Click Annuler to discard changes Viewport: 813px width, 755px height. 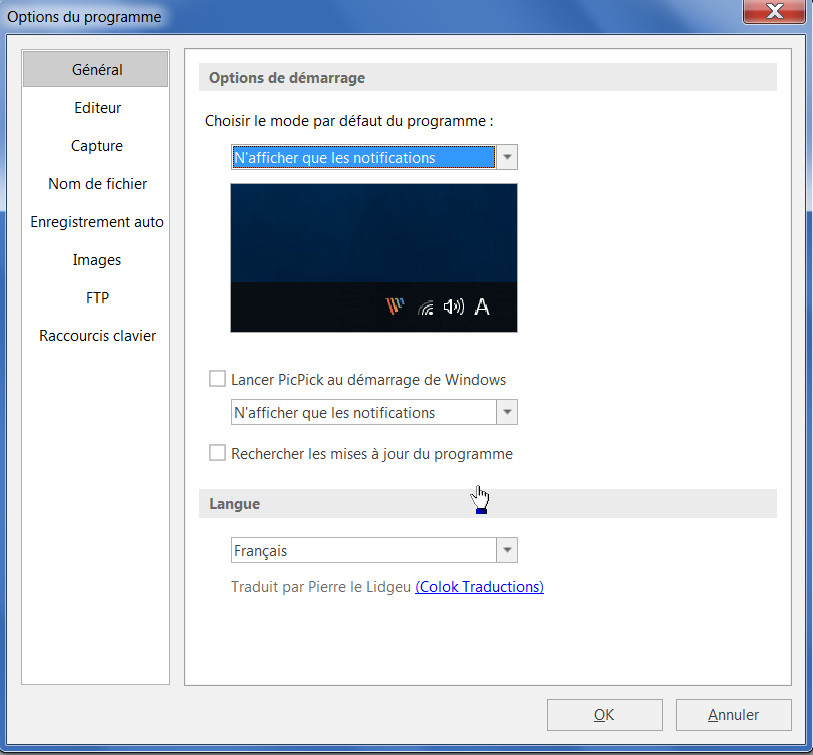(x=734, y=715)
